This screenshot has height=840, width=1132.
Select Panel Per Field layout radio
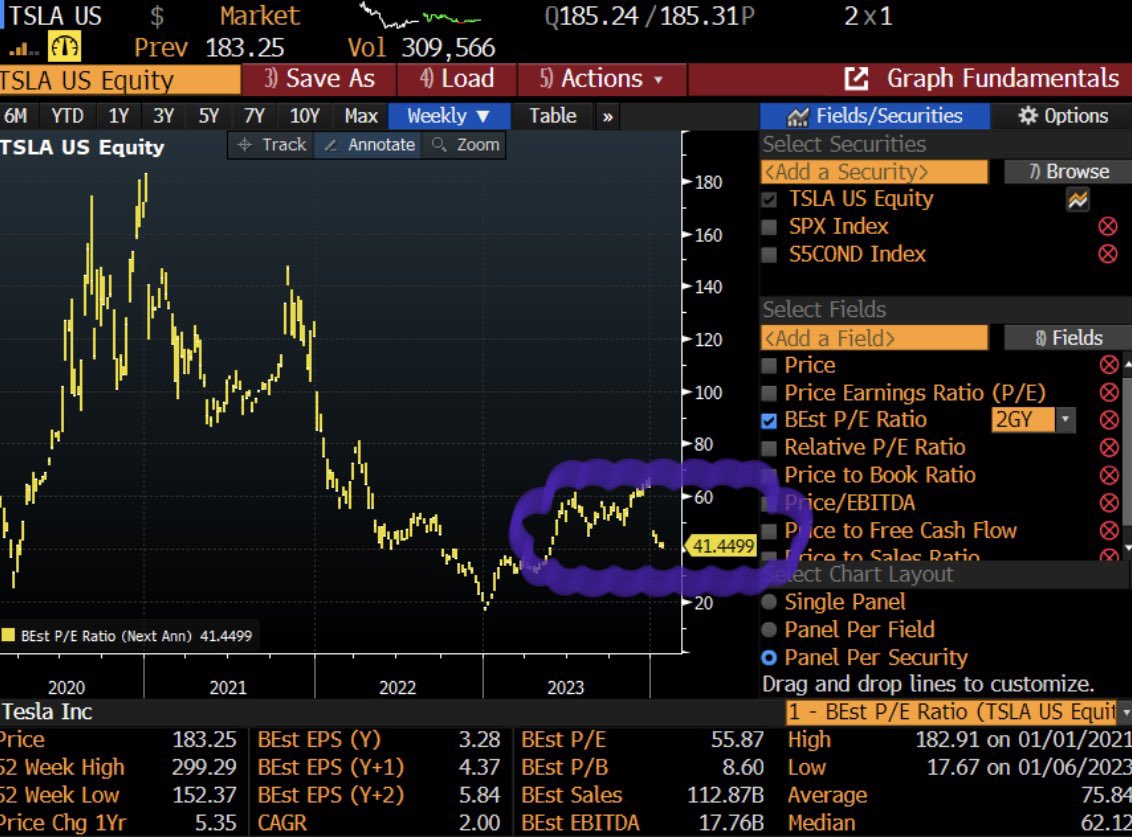[770, 629]
